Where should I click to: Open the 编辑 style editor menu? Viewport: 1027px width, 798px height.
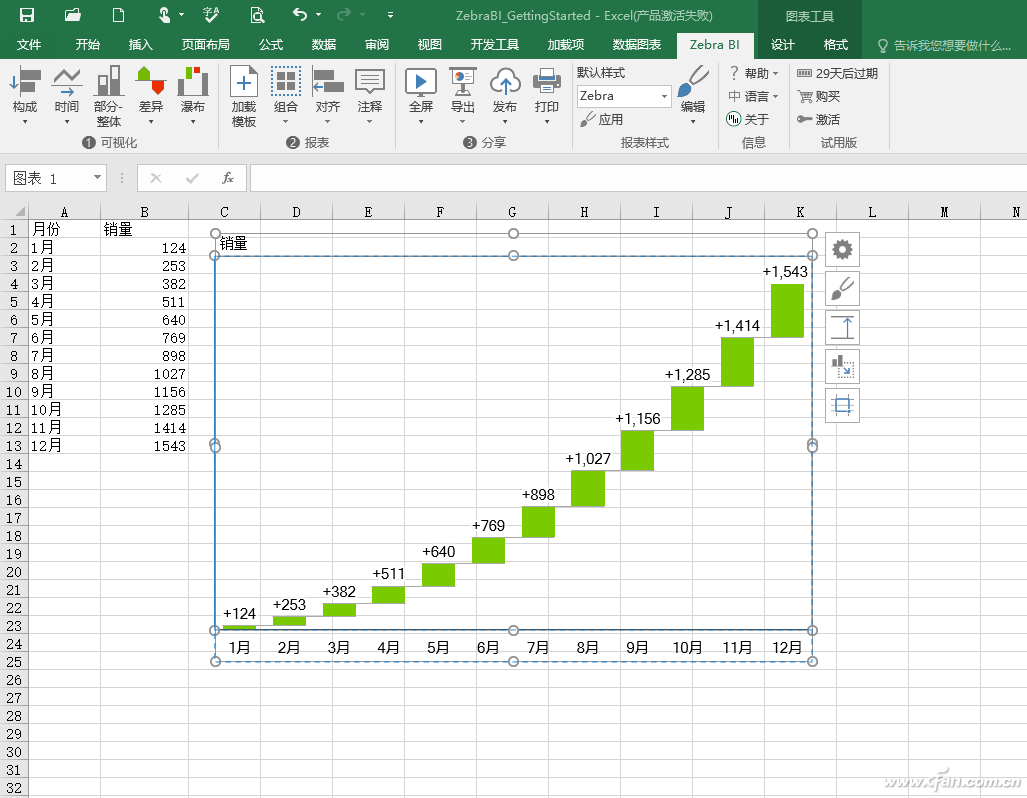point(693,96)
